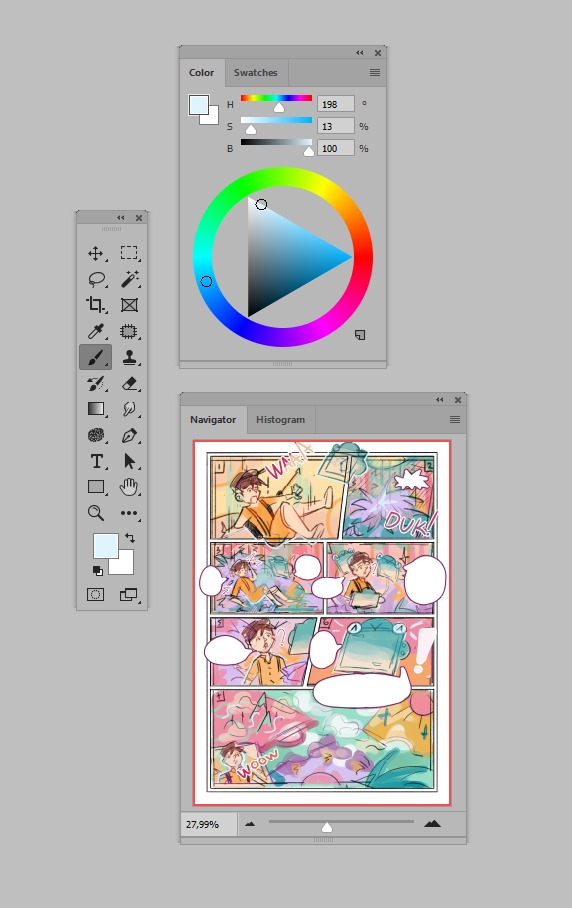Screen dimensions: 572x908
Task: Click the comic page Navigator preview
Action: pos(322,623)
